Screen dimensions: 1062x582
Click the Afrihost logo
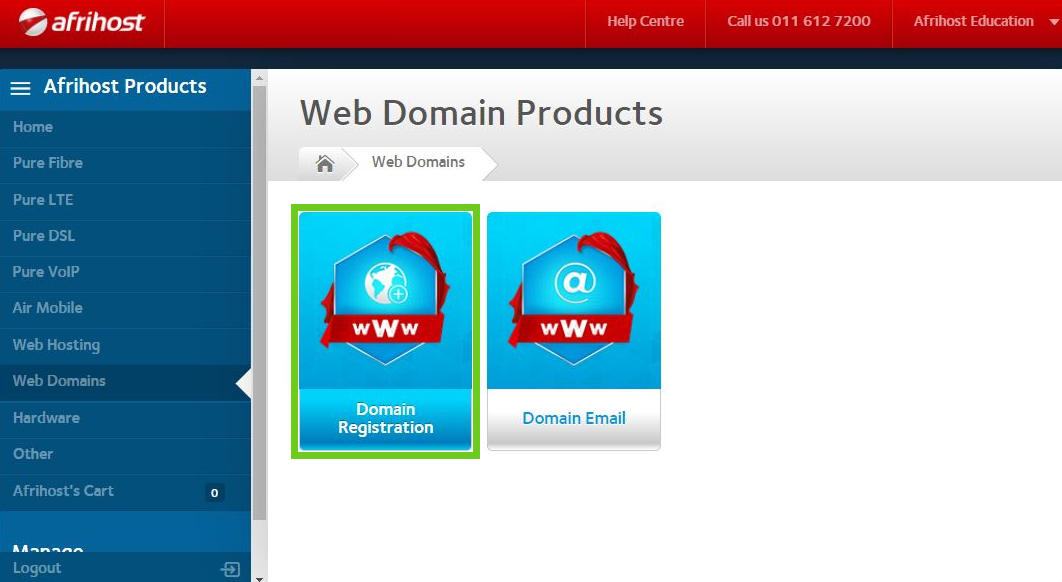82,21
